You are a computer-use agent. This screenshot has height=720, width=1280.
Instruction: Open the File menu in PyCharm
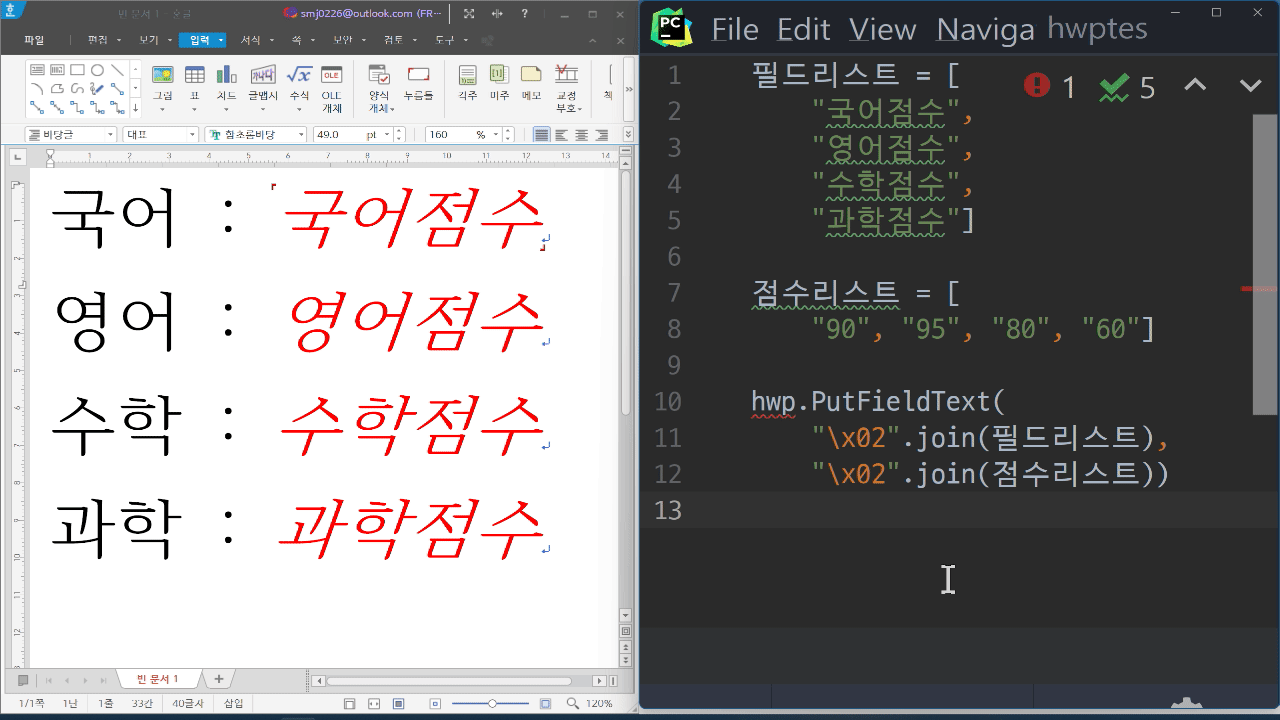[735, 30]
